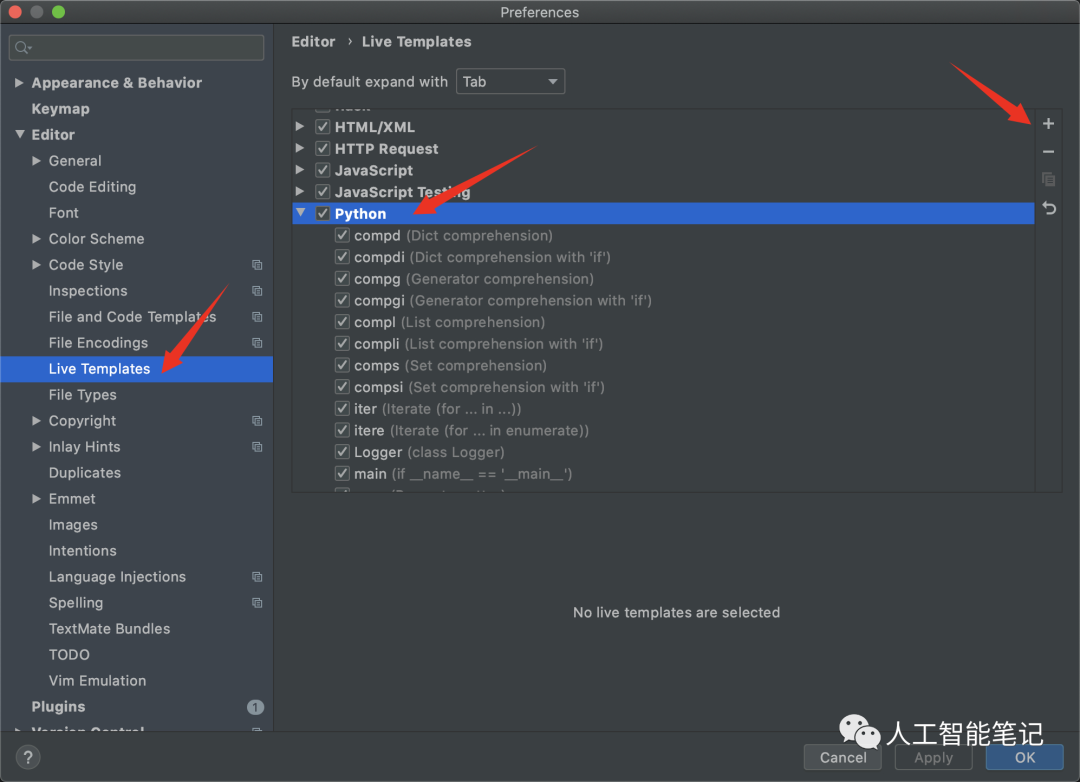
Task: Click the project-level icon beside Code Style
Action: tap(257, 265)
